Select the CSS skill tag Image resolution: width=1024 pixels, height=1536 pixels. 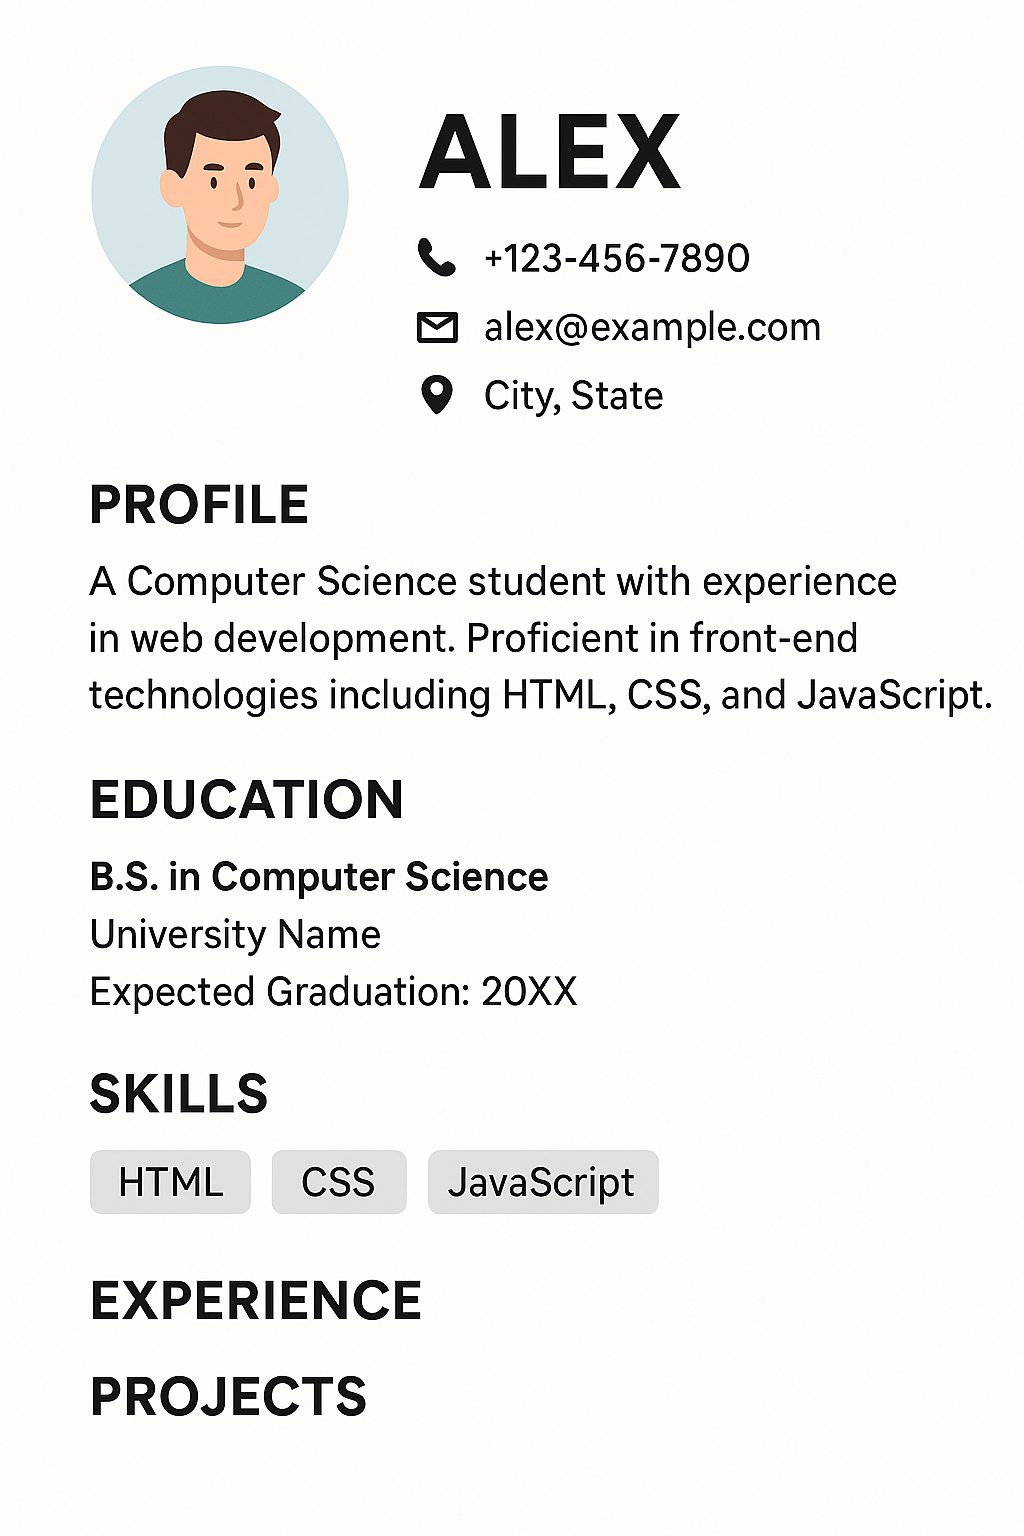coord(339,1182)
